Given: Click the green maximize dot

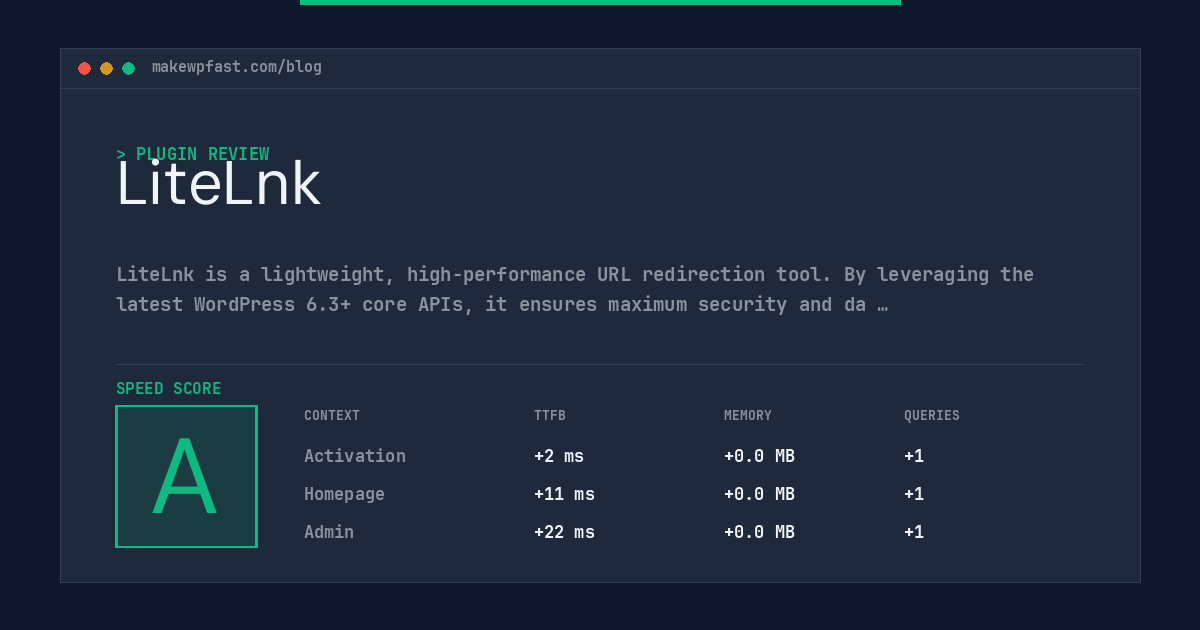Looking at the screenshot, I should coord(128,68).
